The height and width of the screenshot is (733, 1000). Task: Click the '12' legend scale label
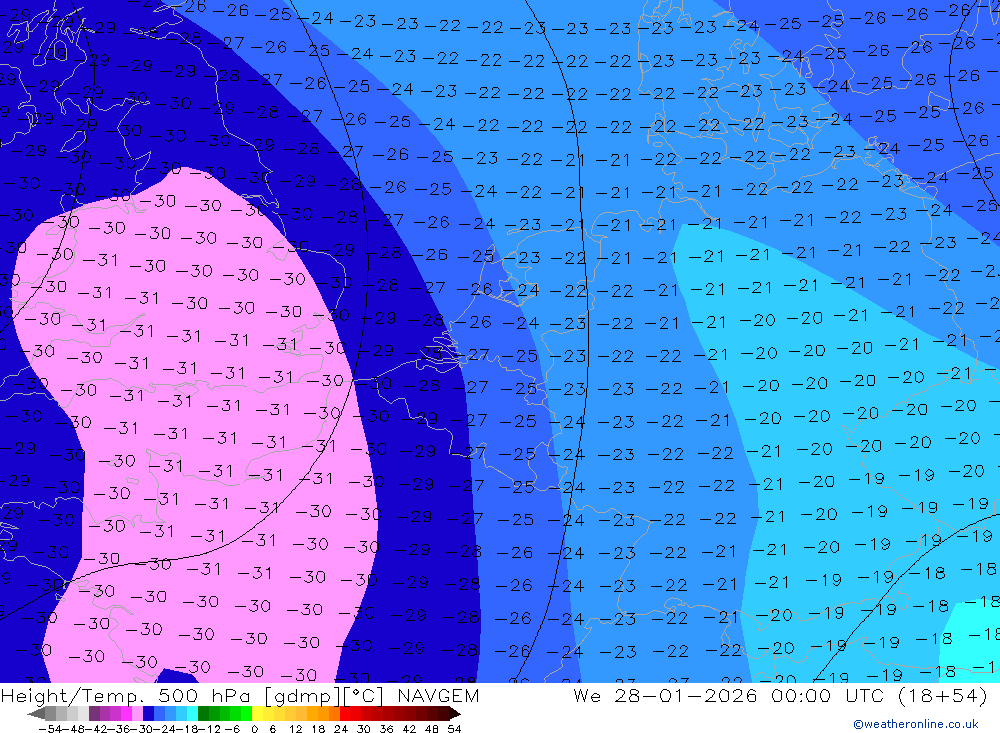tap(295, 729)
